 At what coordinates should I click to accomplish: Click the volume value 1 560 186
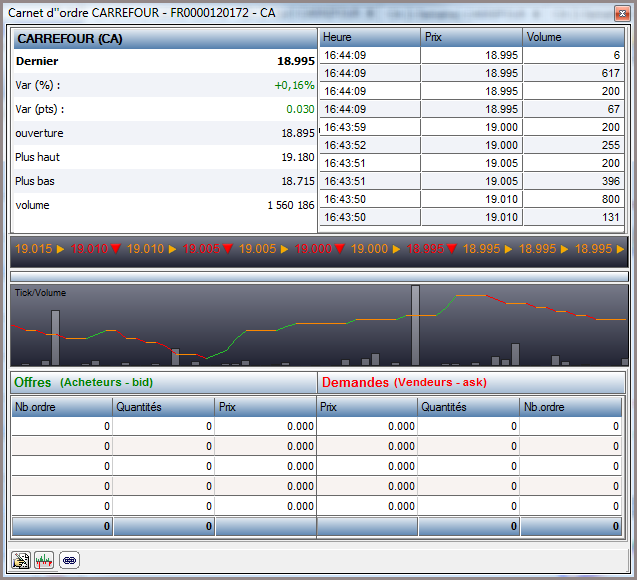[291, 205]
